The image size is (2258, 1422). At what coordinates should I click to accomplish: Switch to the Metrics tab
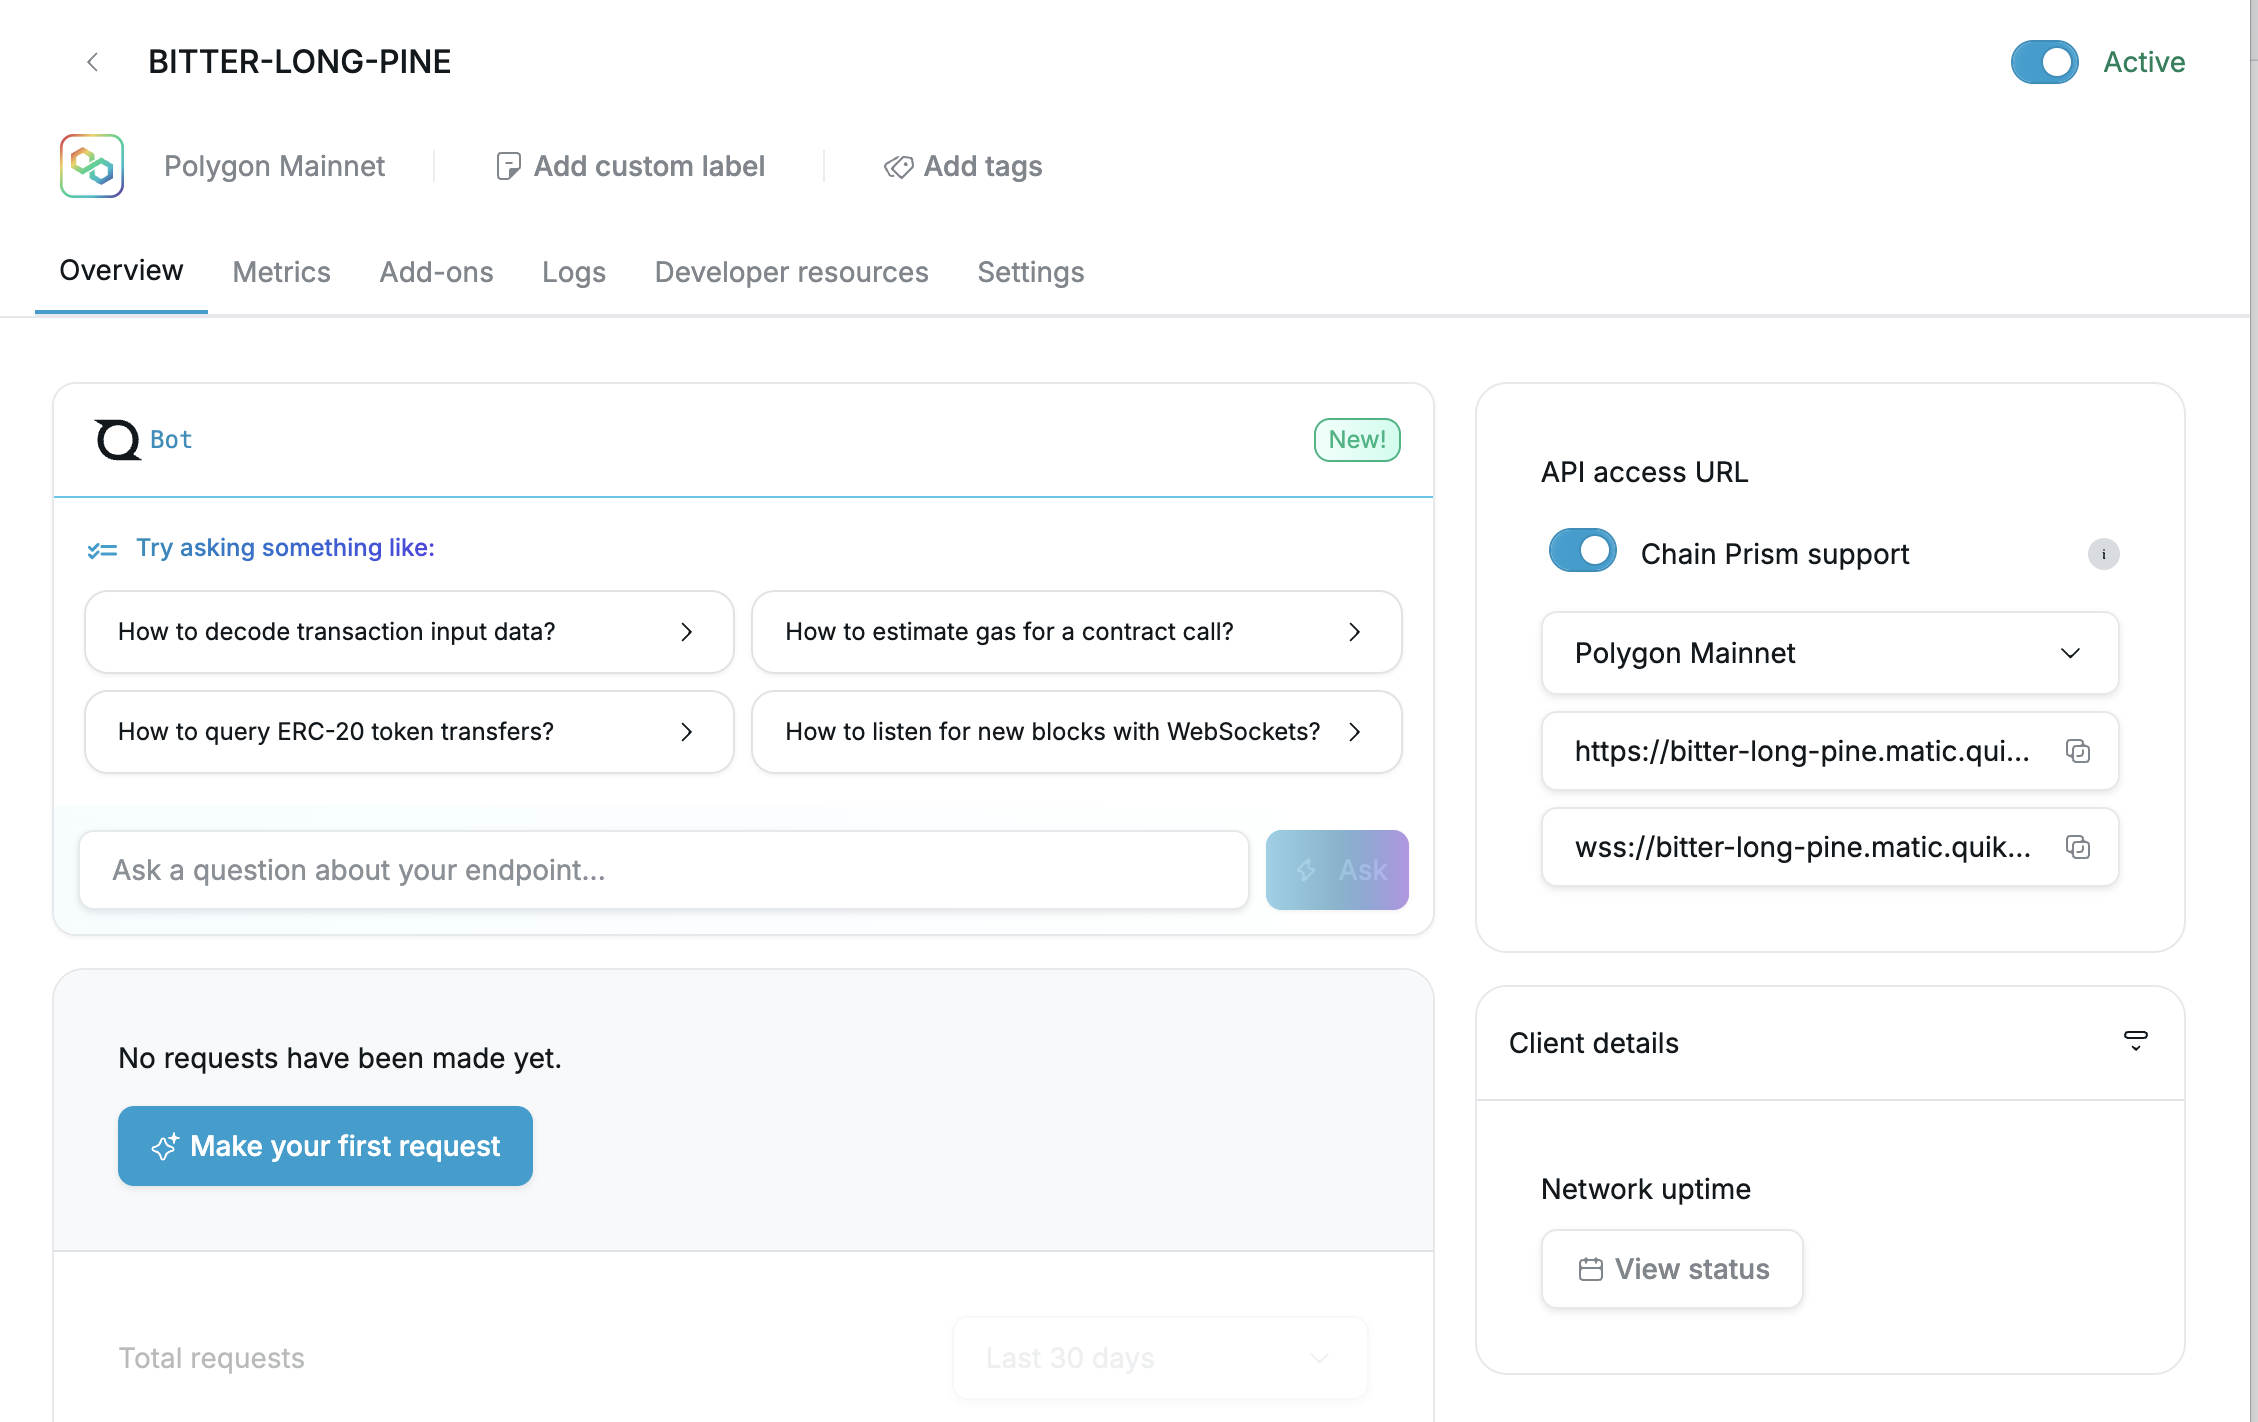pyautogui.click(x=281, y=271)
